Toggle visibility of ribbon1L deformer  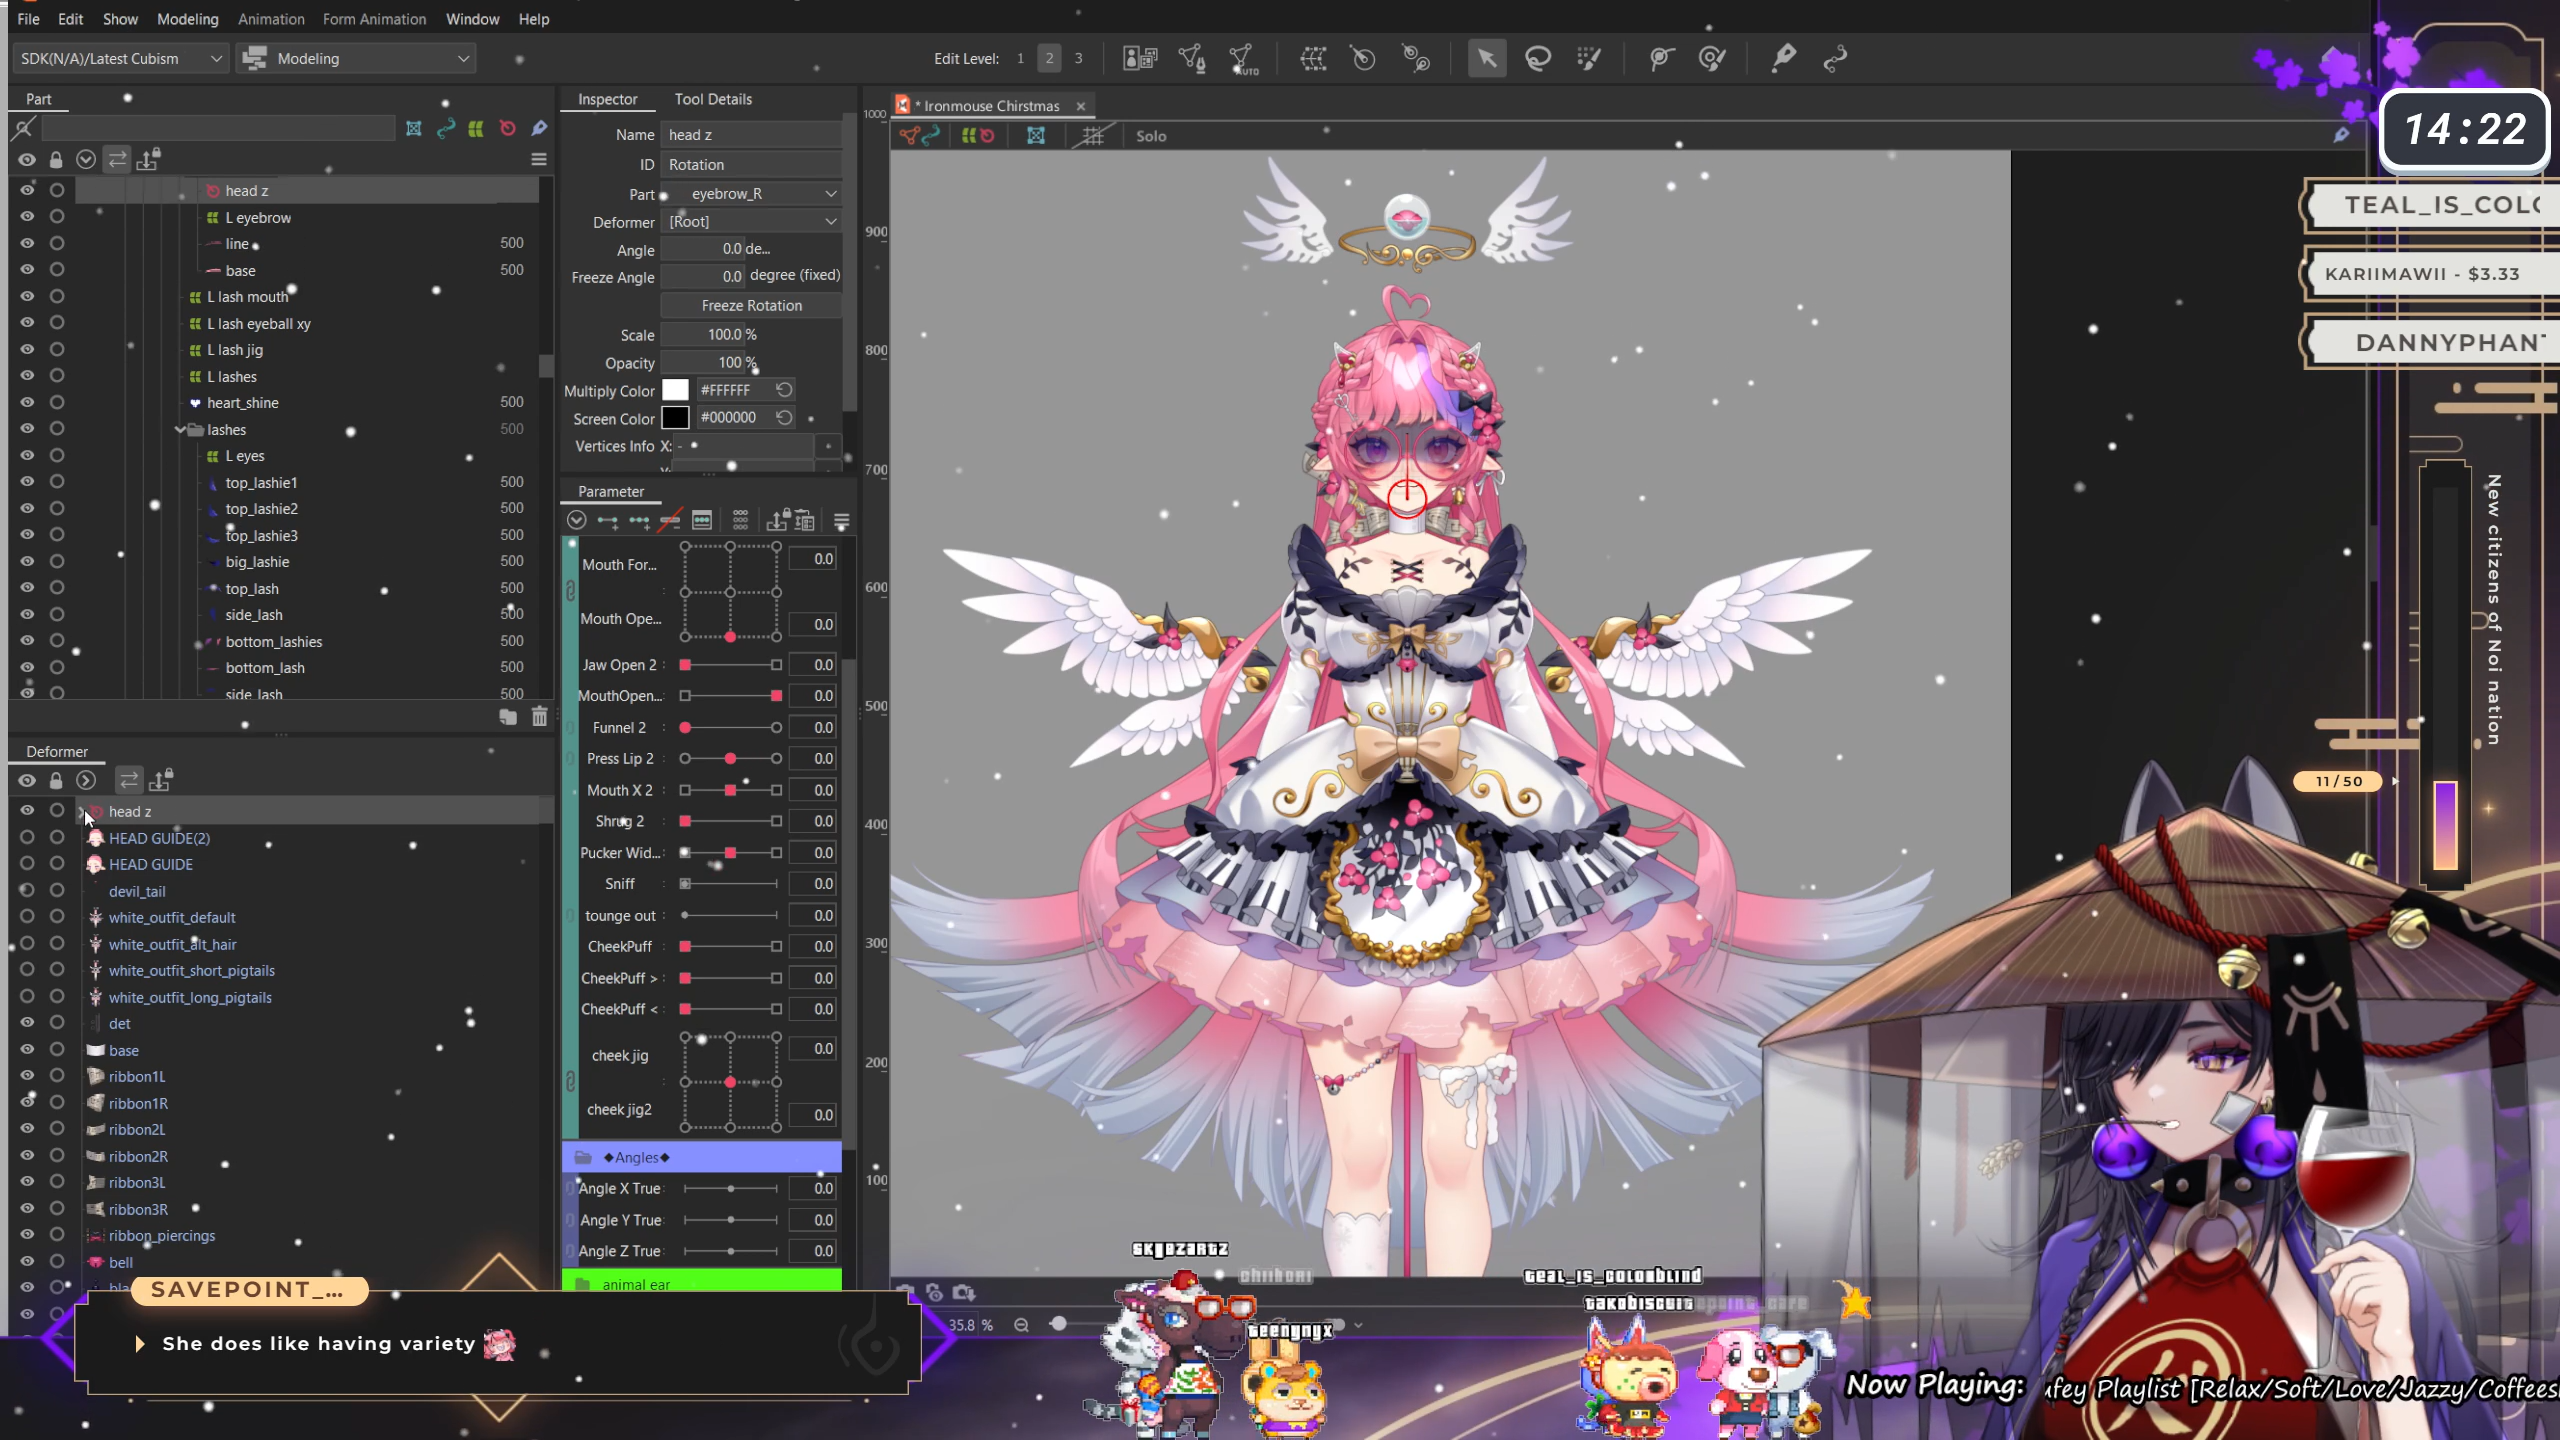click(27, 1076)
